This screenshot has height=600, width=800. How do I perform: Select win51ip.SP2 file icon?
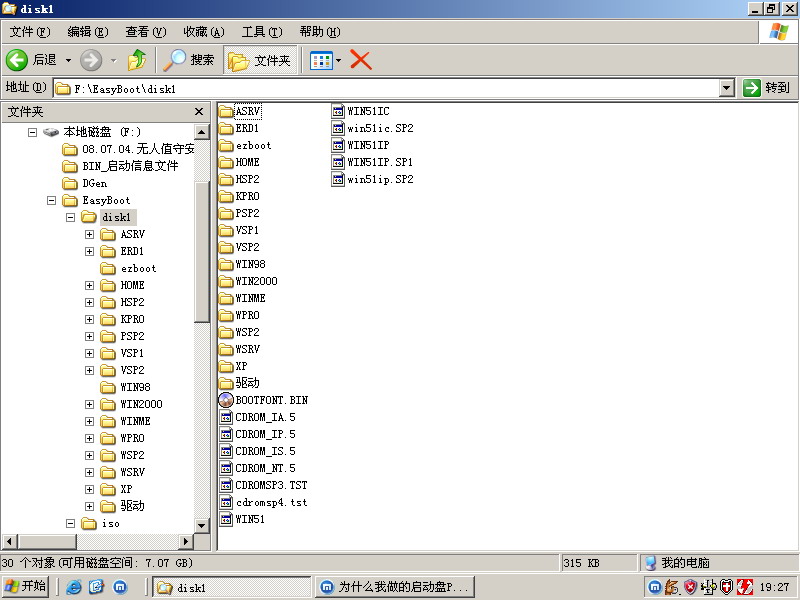point(338,179)
